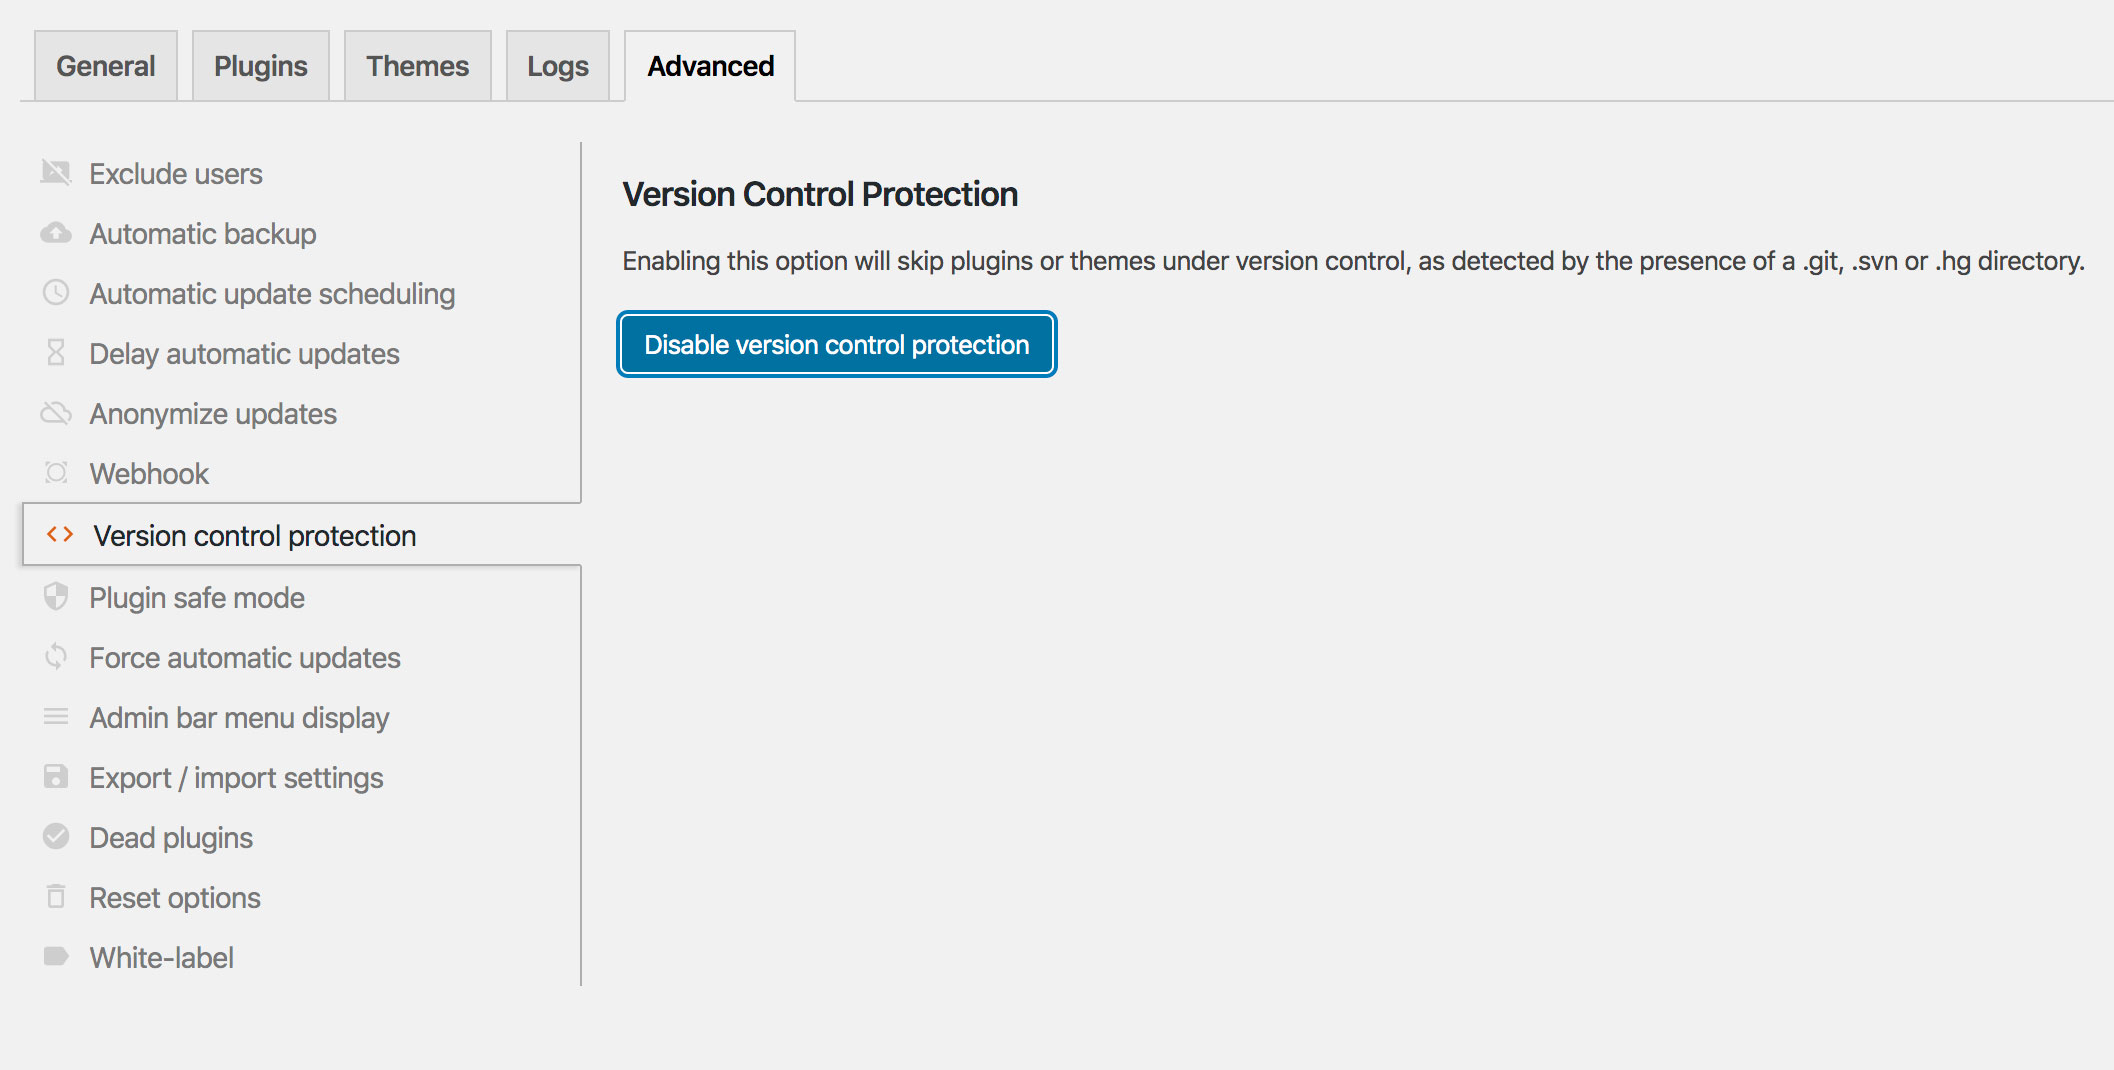Click the refresh icon for Force automatic updates
2114x1070 pixels.
tap(56, 657)
